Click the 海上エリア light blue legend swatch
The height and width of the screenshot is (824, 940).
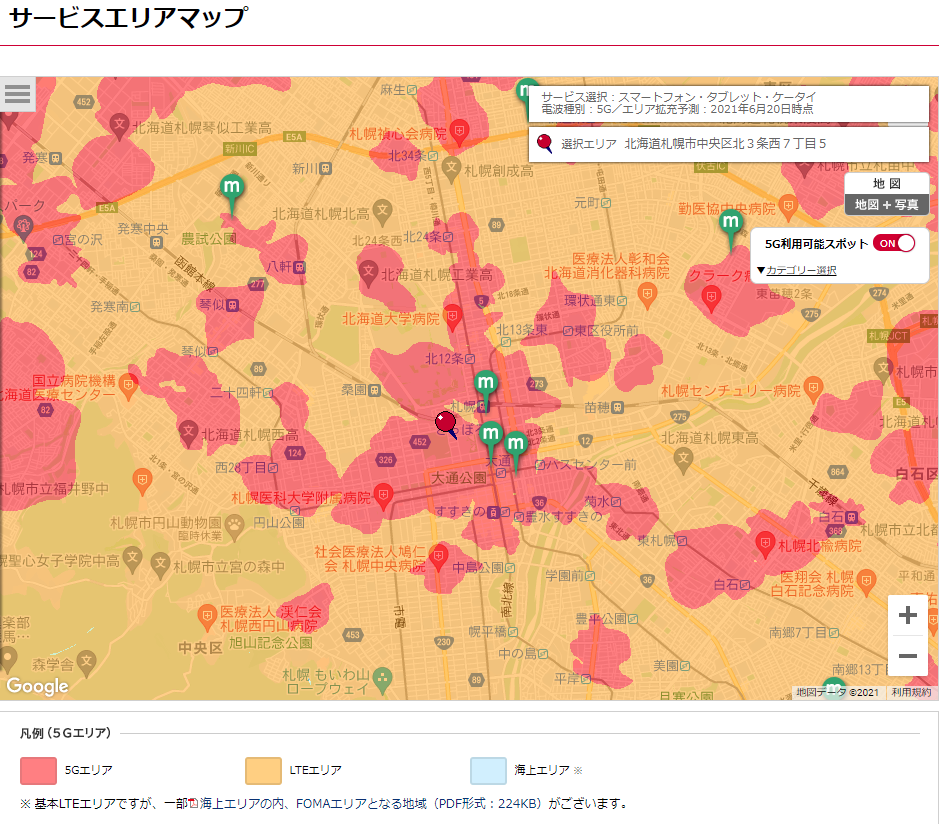tap(489, 771)
